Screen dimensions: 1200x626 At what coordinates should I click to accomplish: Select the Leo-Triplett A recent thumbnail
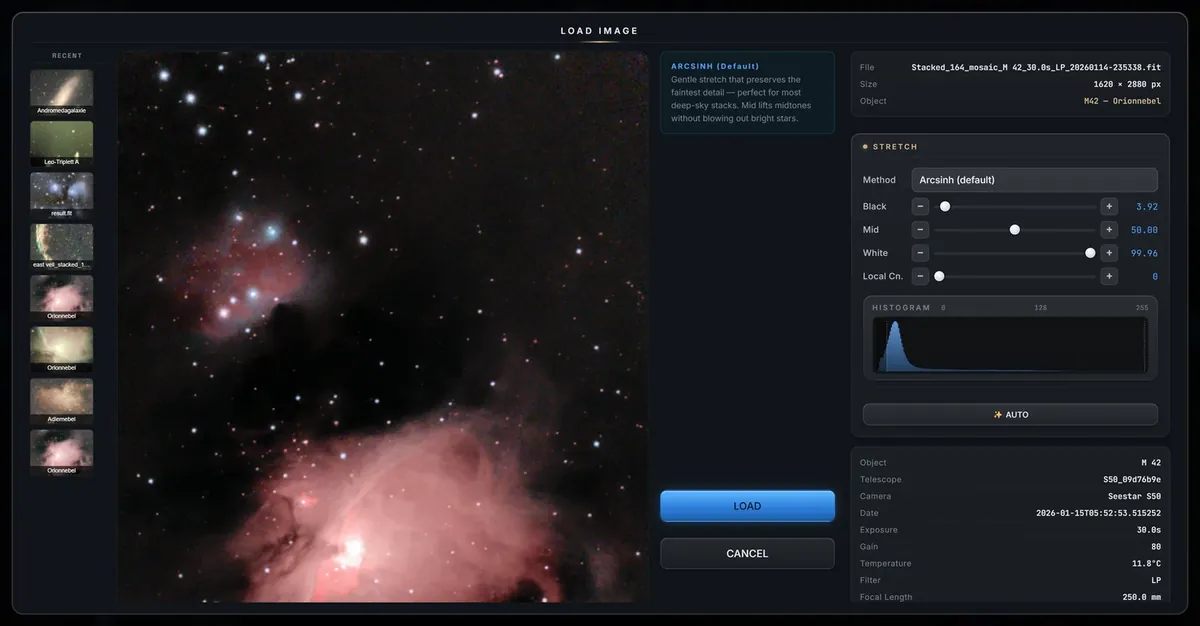click(62, 144)
